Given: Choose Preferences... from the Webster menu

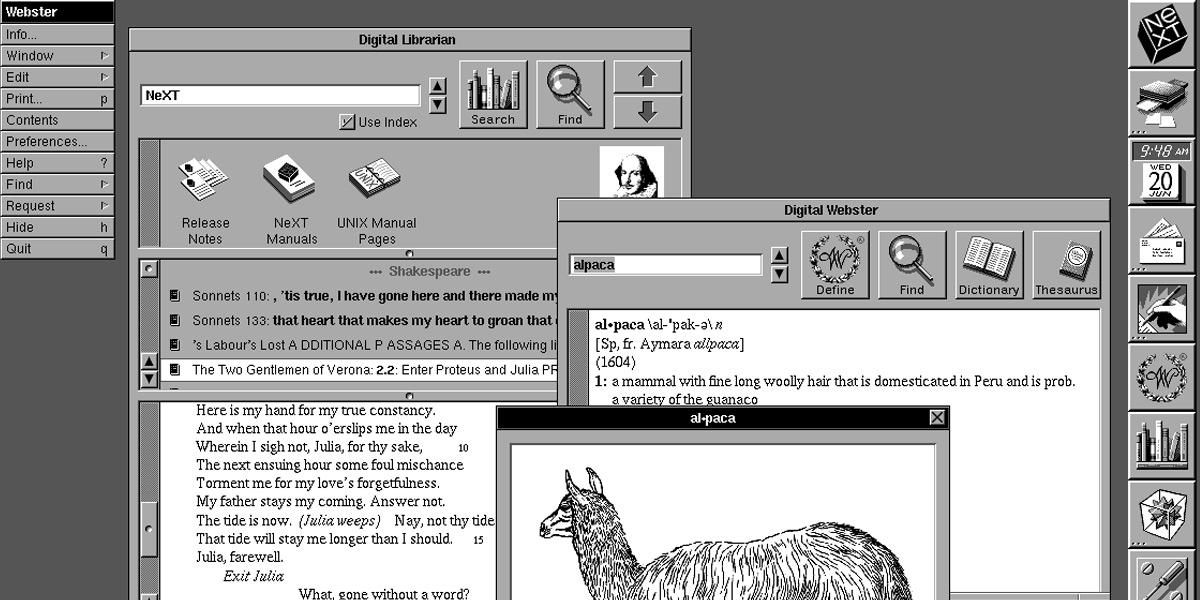Looking at the screenshot, I should (57, 142).
